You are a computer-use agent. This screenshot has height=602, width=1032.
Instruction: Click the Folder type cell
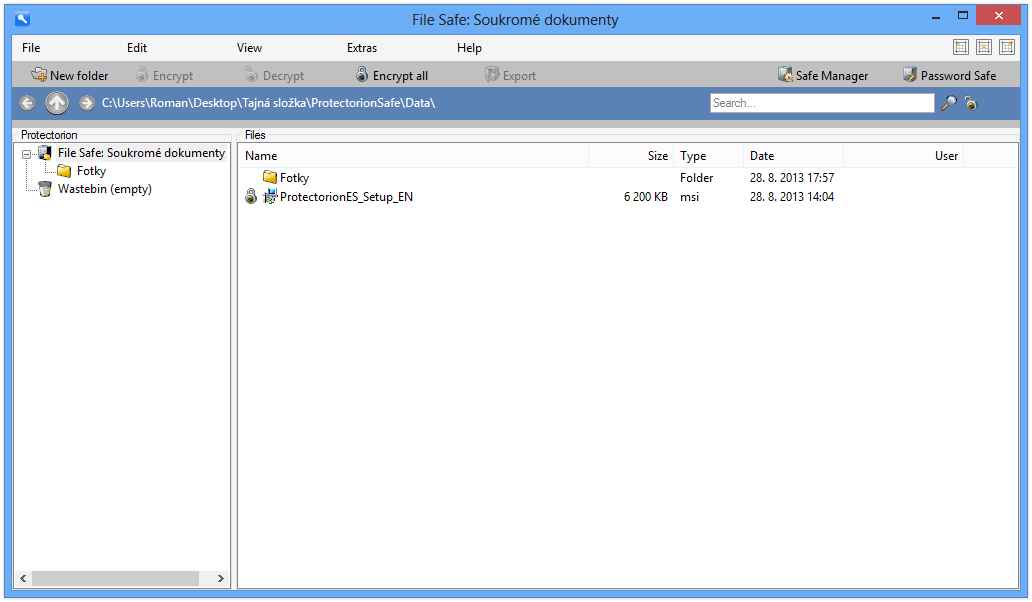point(696,178)
